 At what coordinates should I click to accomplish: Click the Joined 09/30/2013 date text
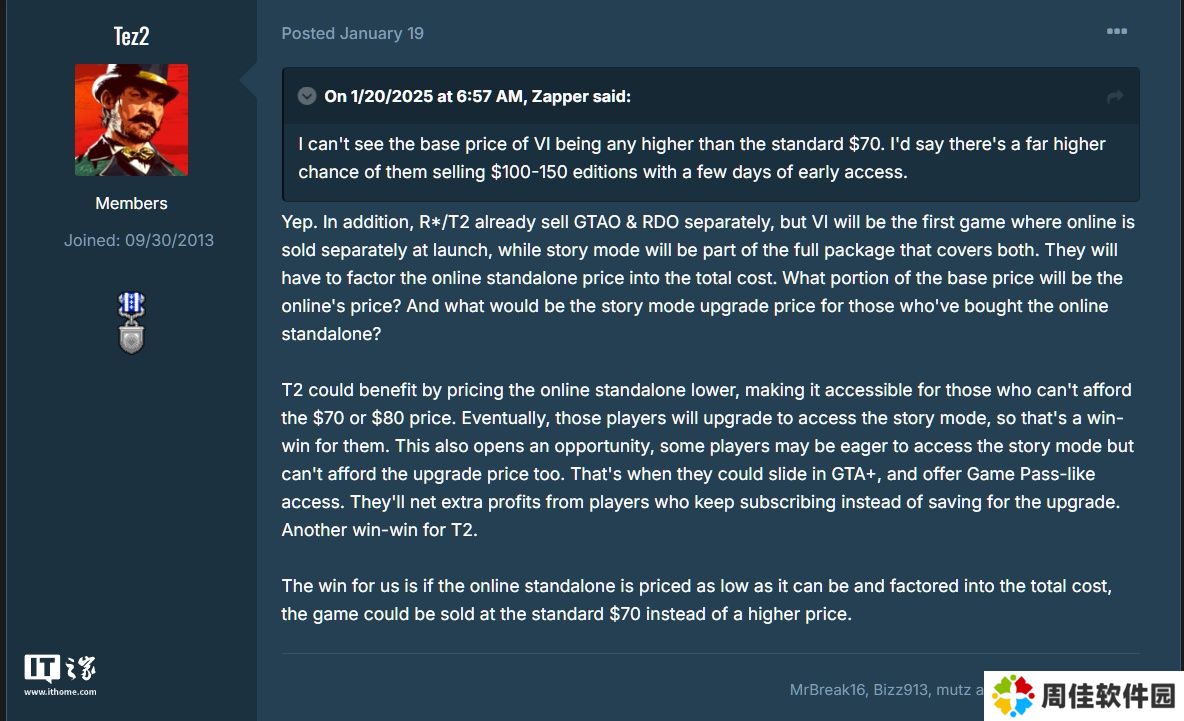pyautogui.click(x=139, y=240)
